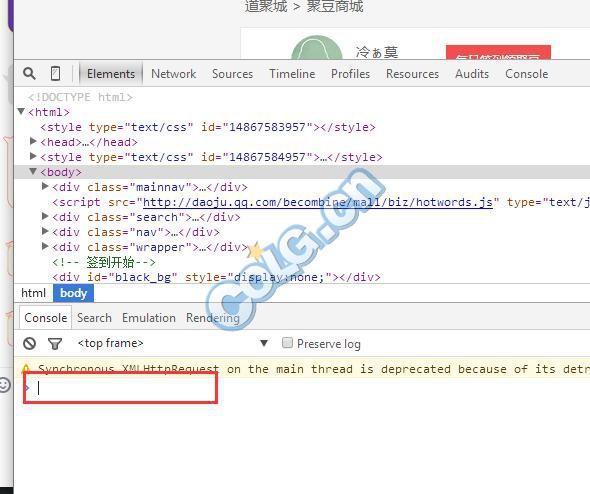The width and height of the screenshot is (590, 494).
Task: Select the drawer Rendering tab
Action: (x=213, y=318)
